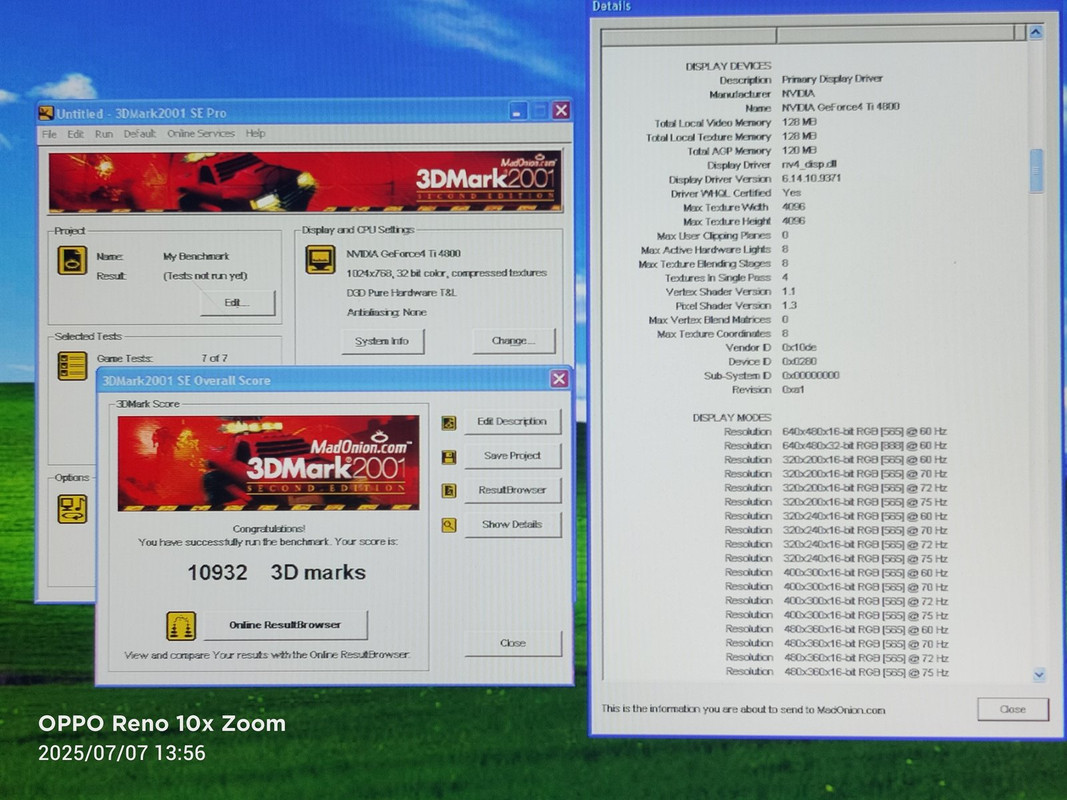Click Display Driver Version 6.14.10.9371
This screenshot has height=800, width=1067.
tap(811, 178)
